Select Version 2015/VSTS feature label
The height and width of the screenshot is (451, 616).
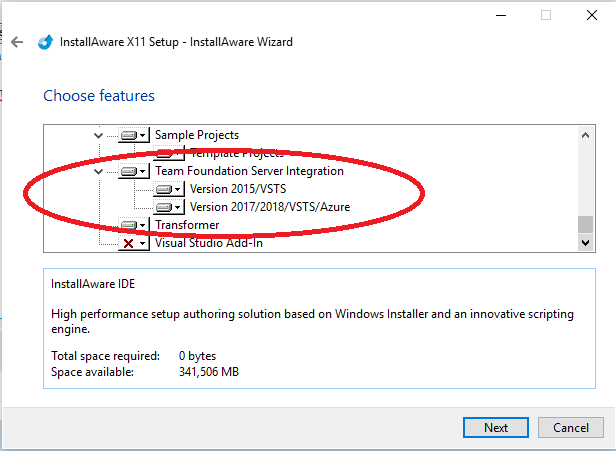click(238, 189)
